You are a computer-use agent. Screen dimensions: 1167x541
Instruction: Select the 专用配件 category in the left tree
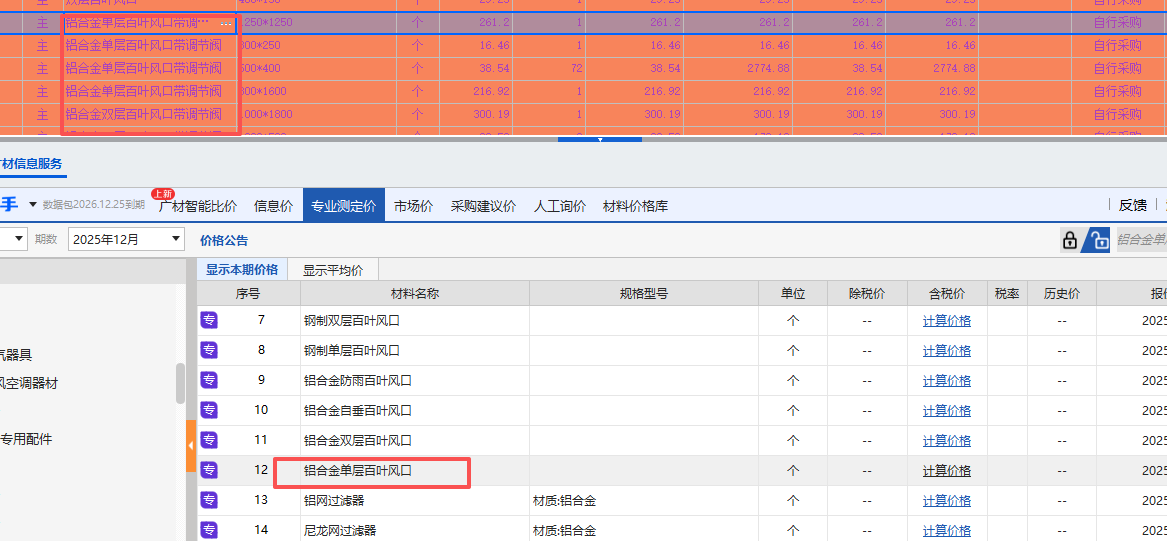tap(26, 439)
